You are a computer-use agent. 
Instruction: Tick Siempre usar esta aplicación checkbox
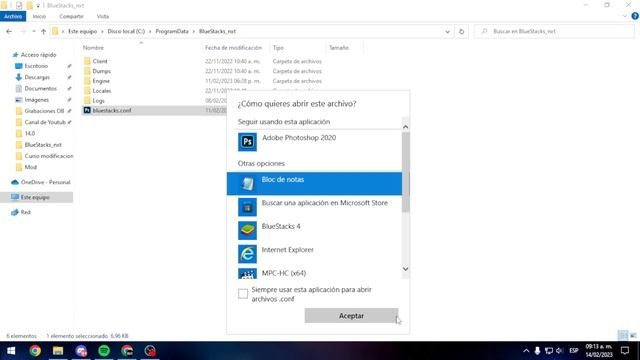tap(243, 294)
